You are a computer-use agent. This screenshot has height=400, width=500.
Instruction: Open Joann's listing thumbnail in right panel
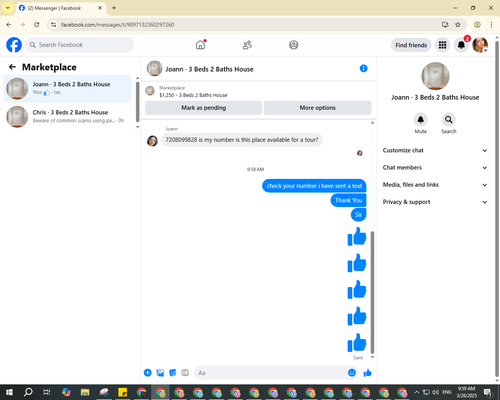pos(435,76)
